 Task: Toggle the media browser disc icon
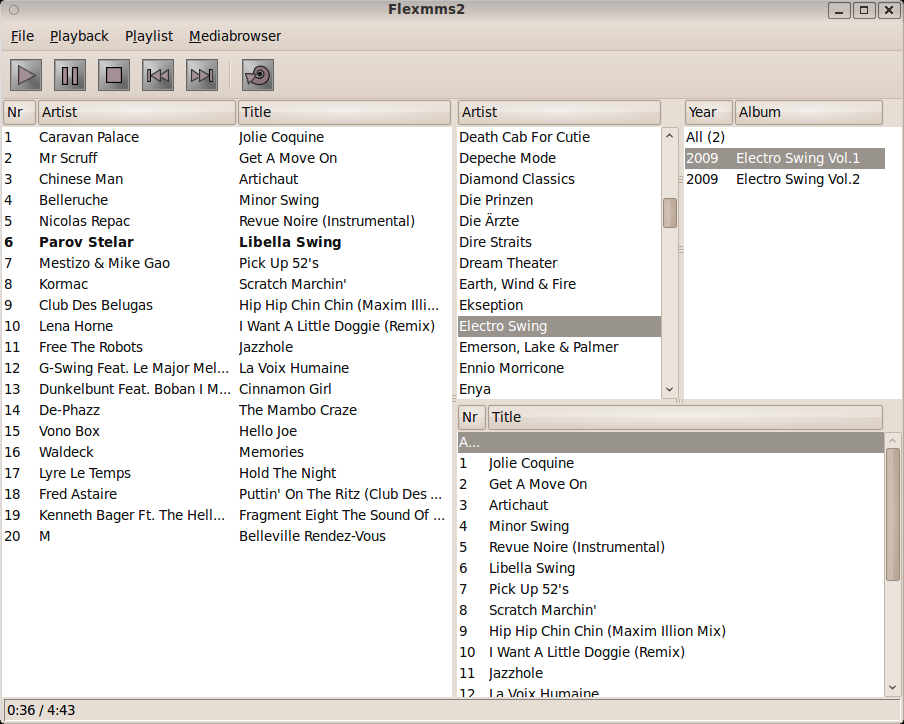click(258, 75)
